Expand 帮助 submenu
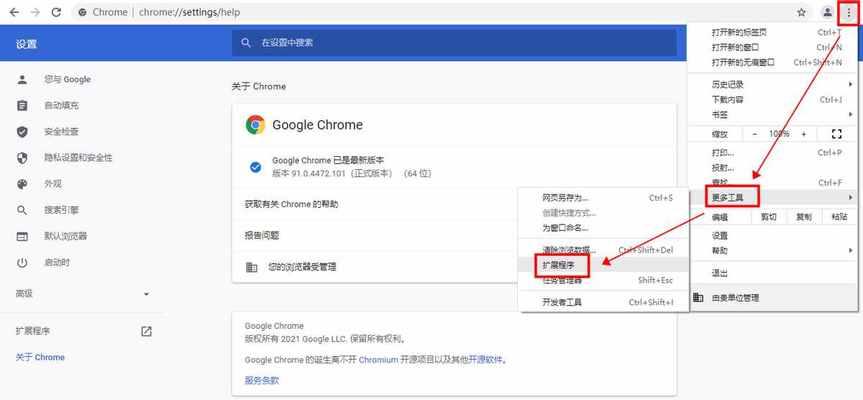 [773, 251]
